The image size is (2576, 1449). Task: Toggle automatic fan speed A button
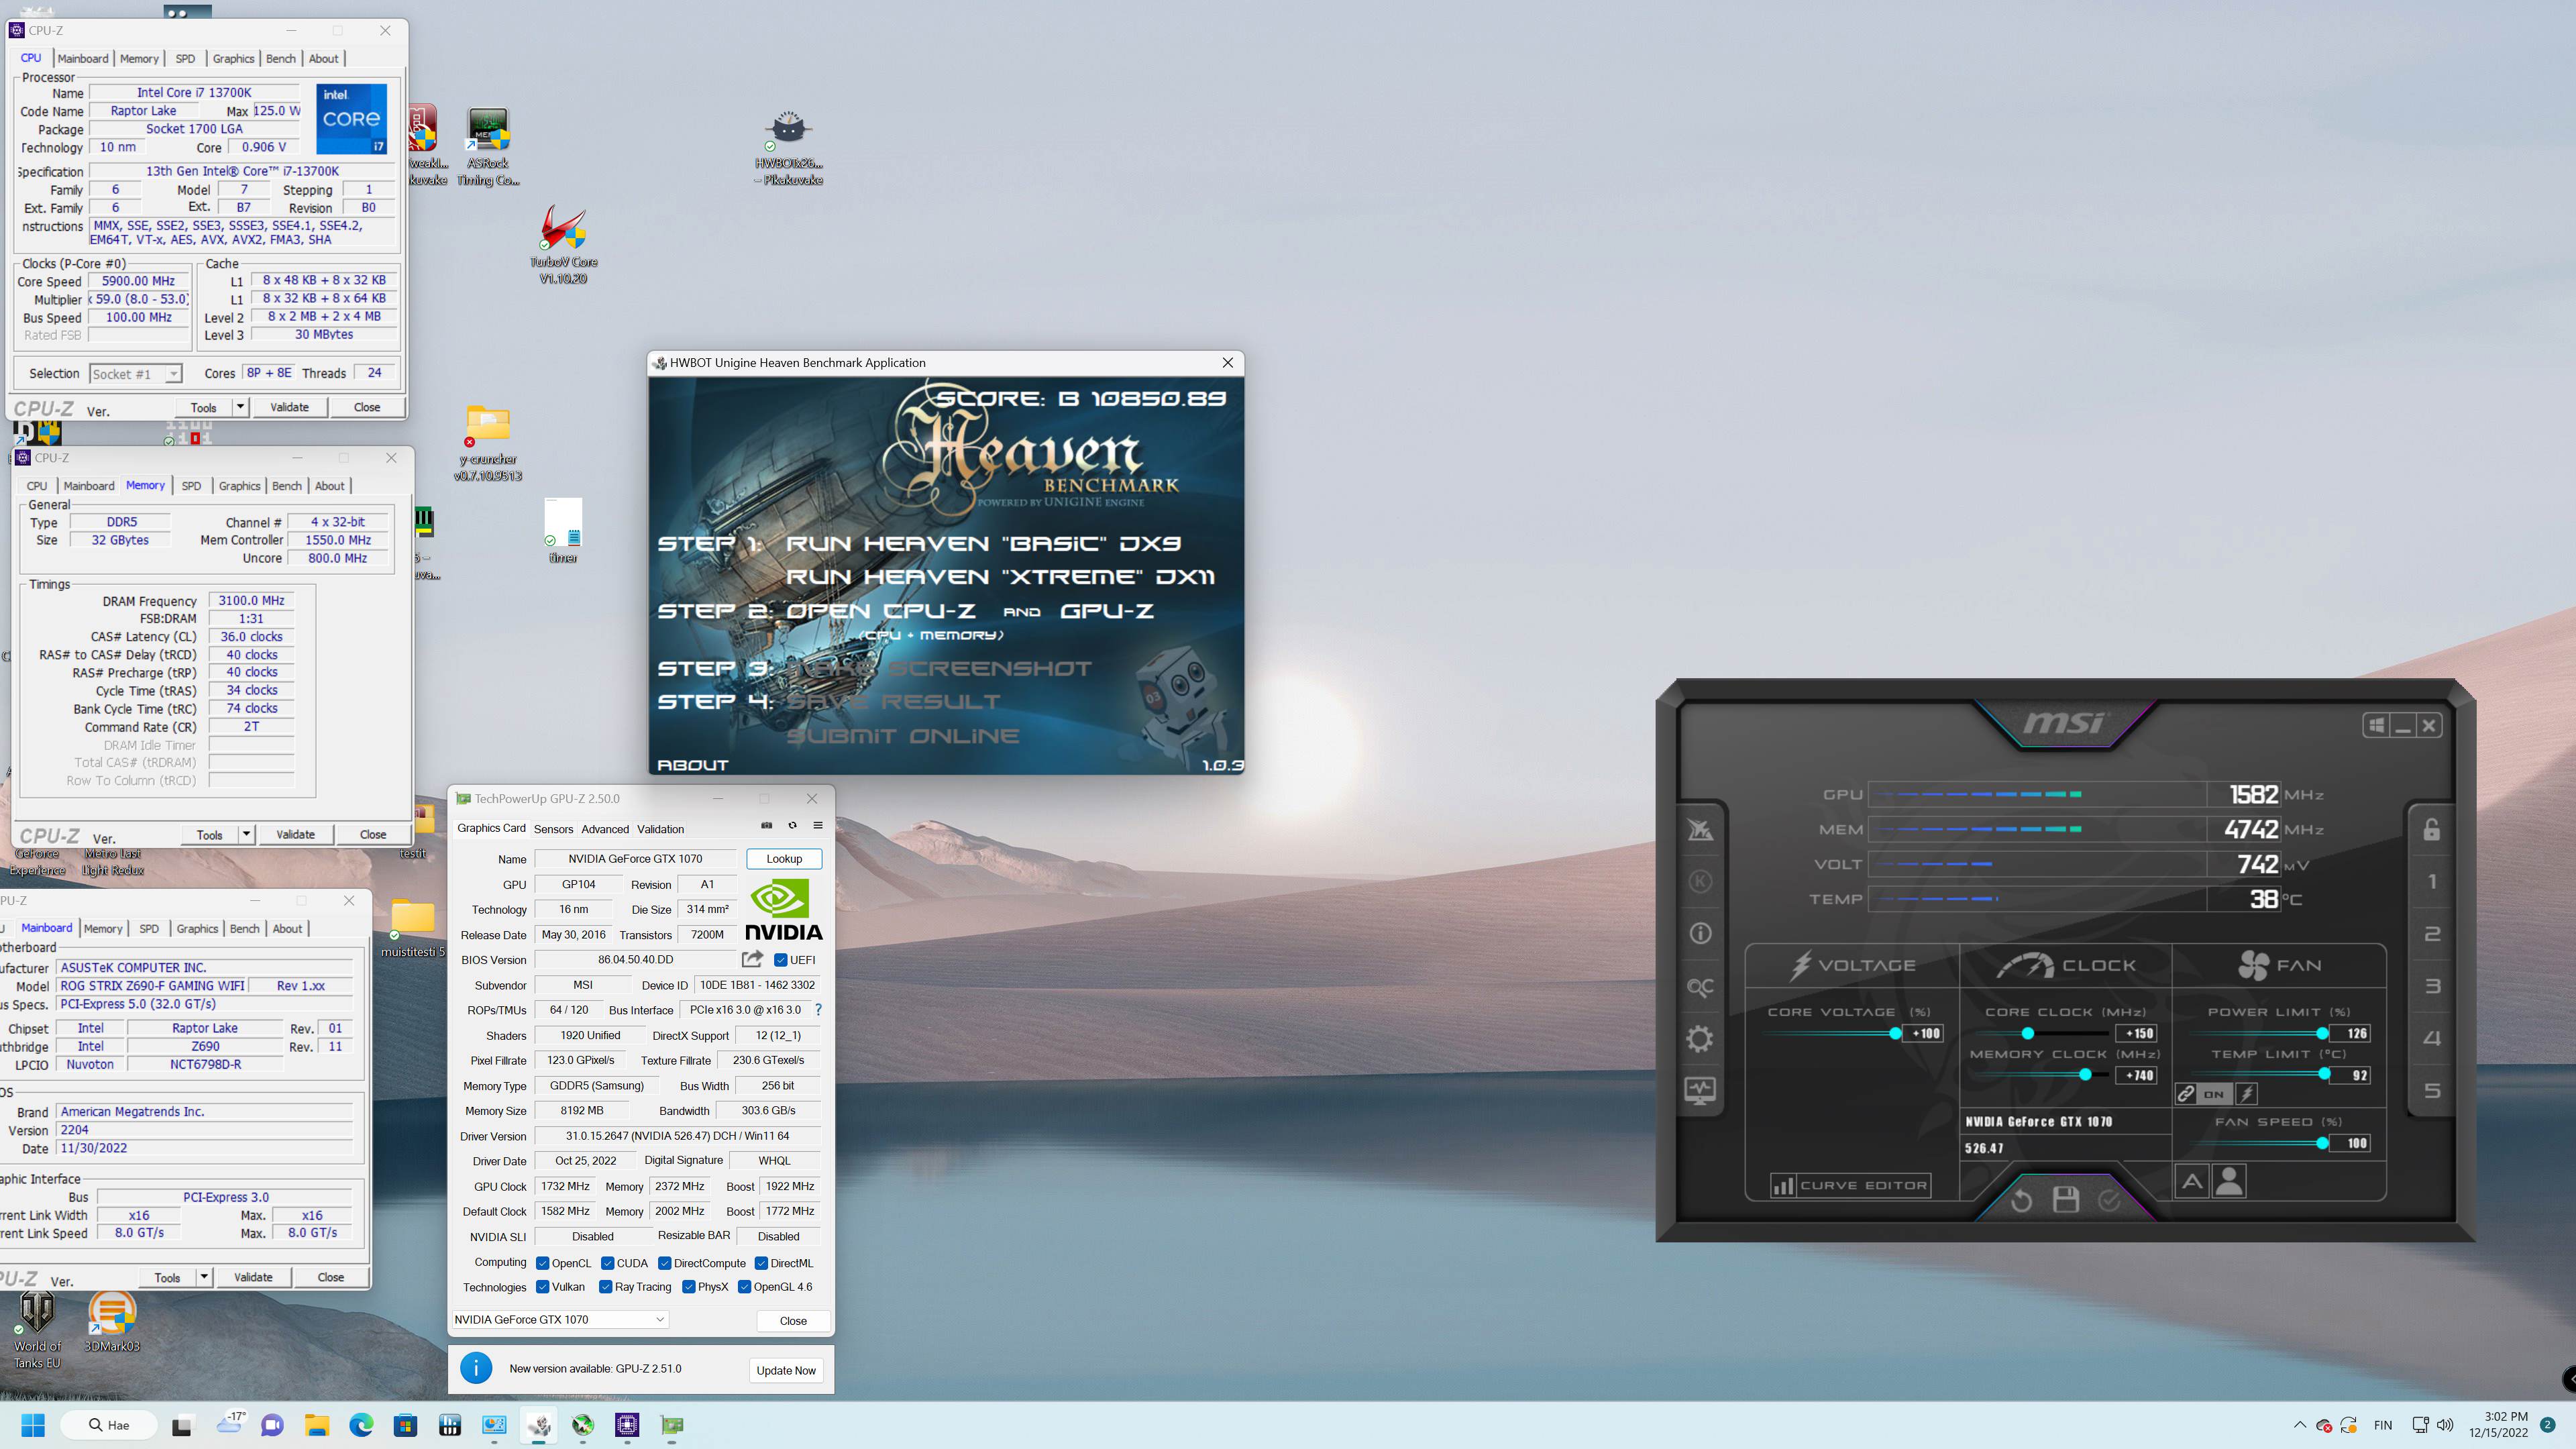click(x=2192, y=1182)
